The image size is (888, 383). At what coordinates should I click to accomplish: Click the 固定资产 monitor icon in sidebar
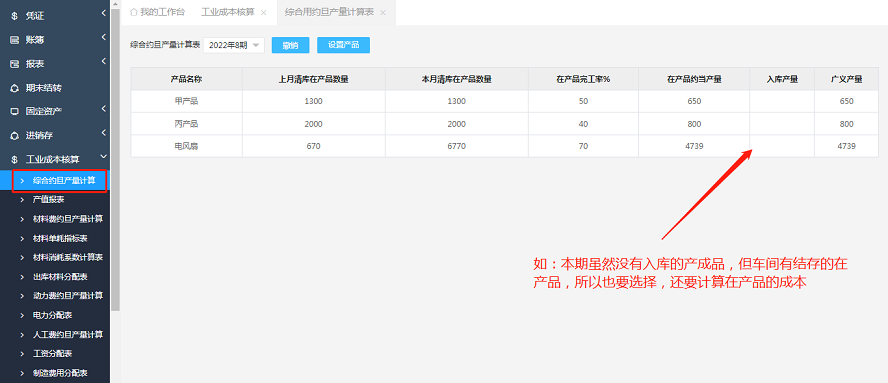click(x=15, y=111)
